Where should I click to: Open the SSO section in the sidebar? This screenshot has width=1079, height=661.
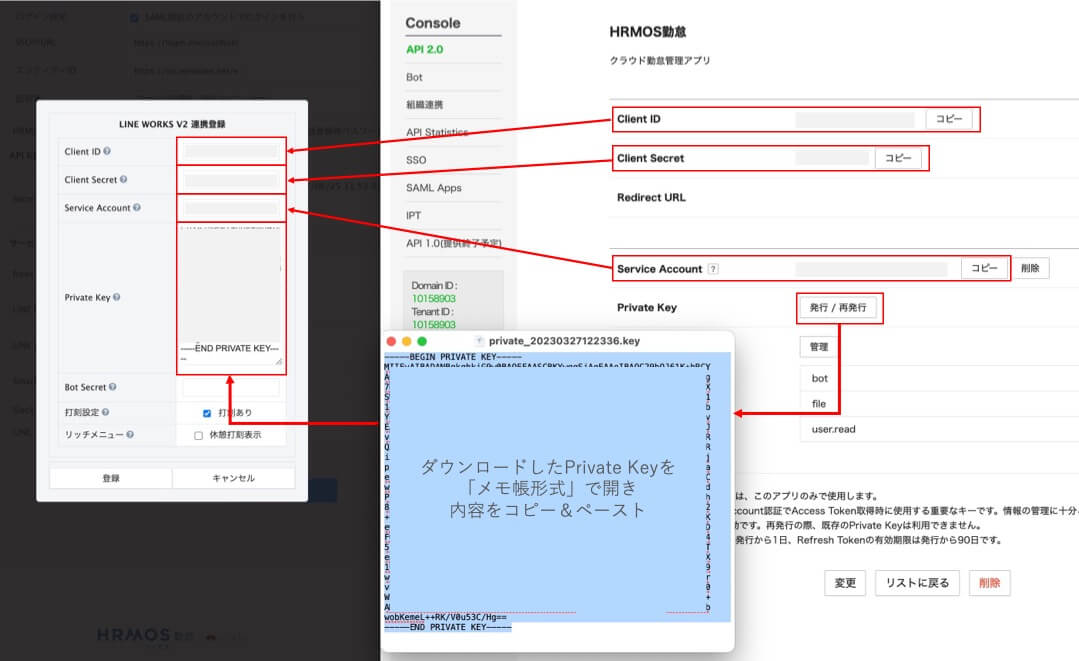(x=416, y=160)
